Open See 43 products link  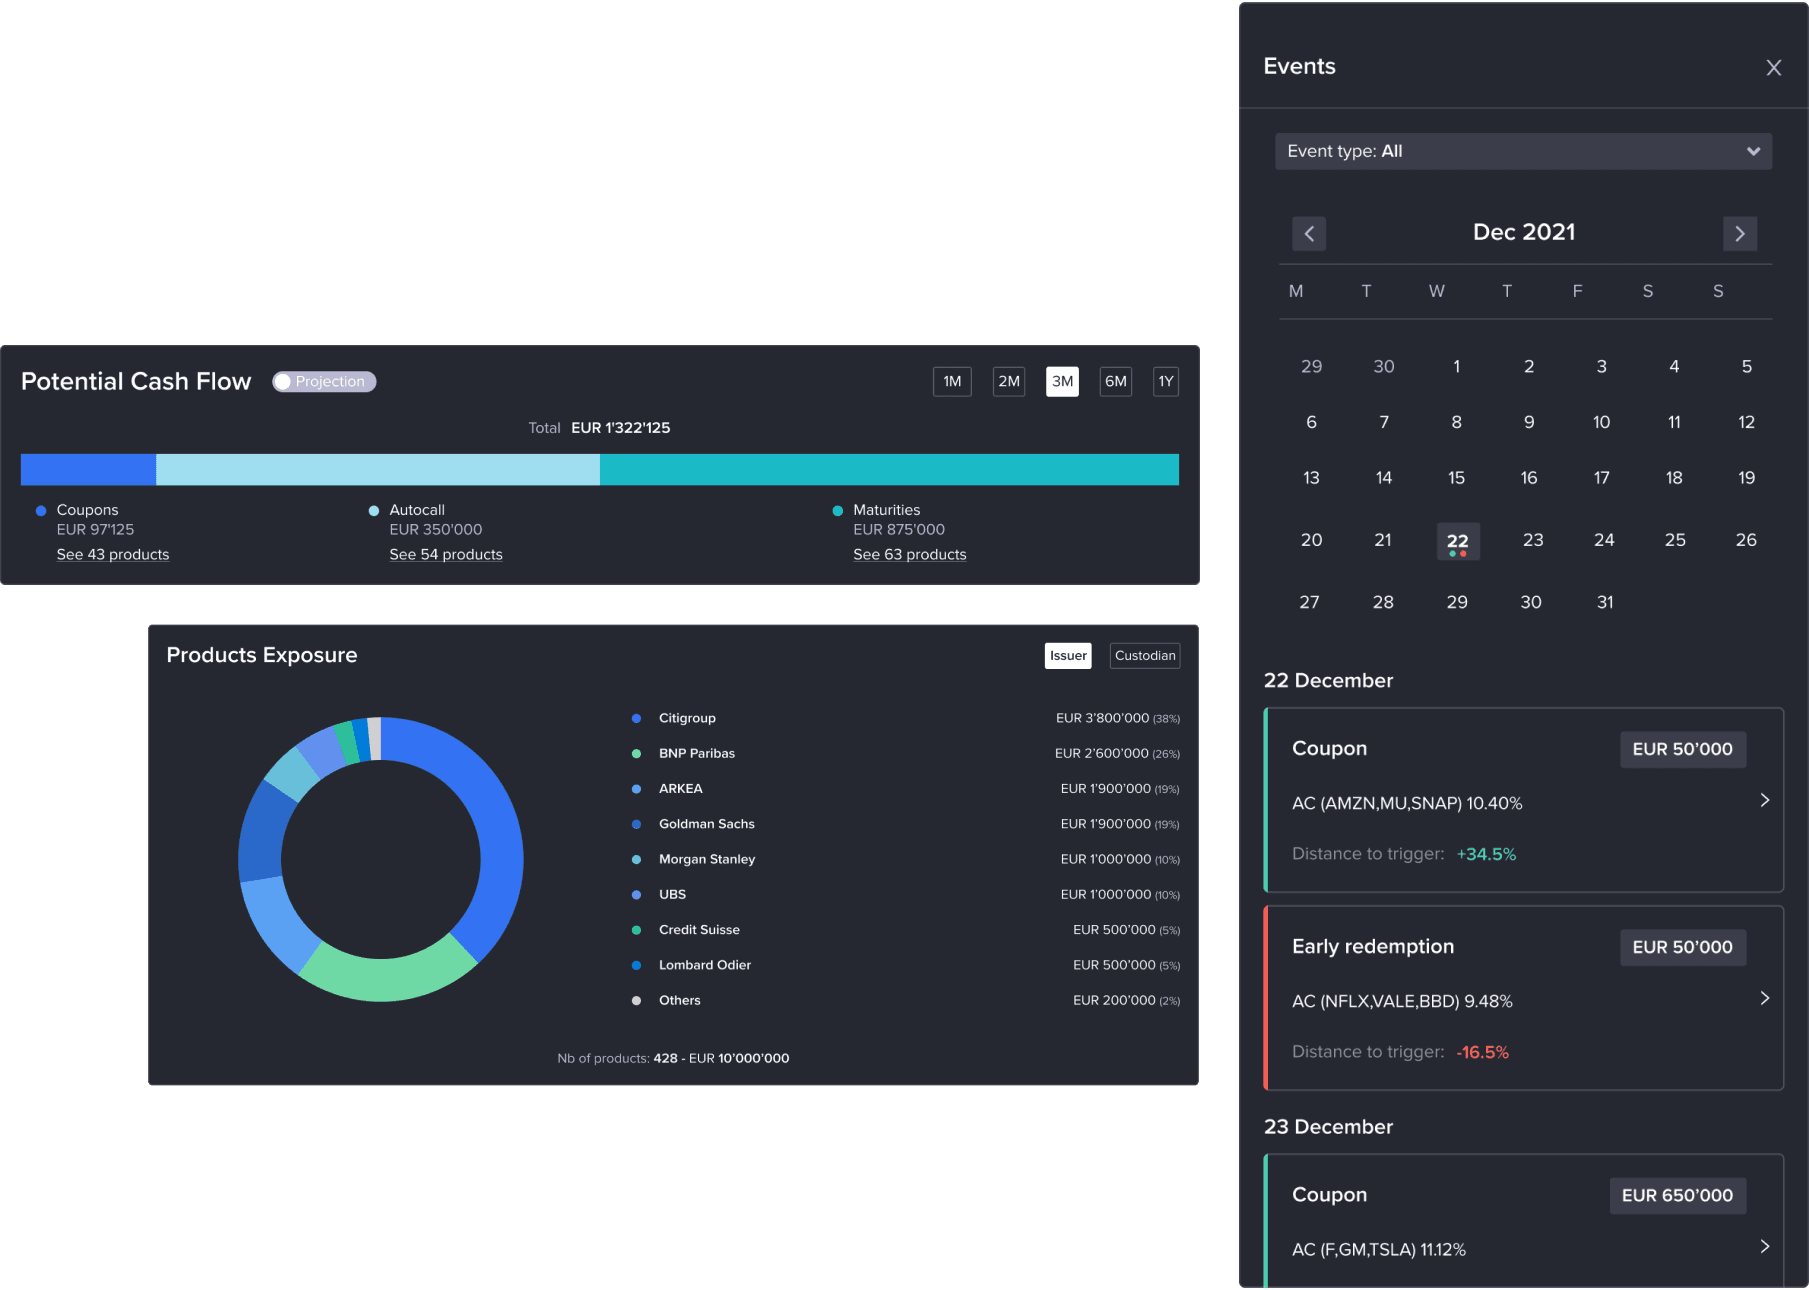(x=113, y=554)
